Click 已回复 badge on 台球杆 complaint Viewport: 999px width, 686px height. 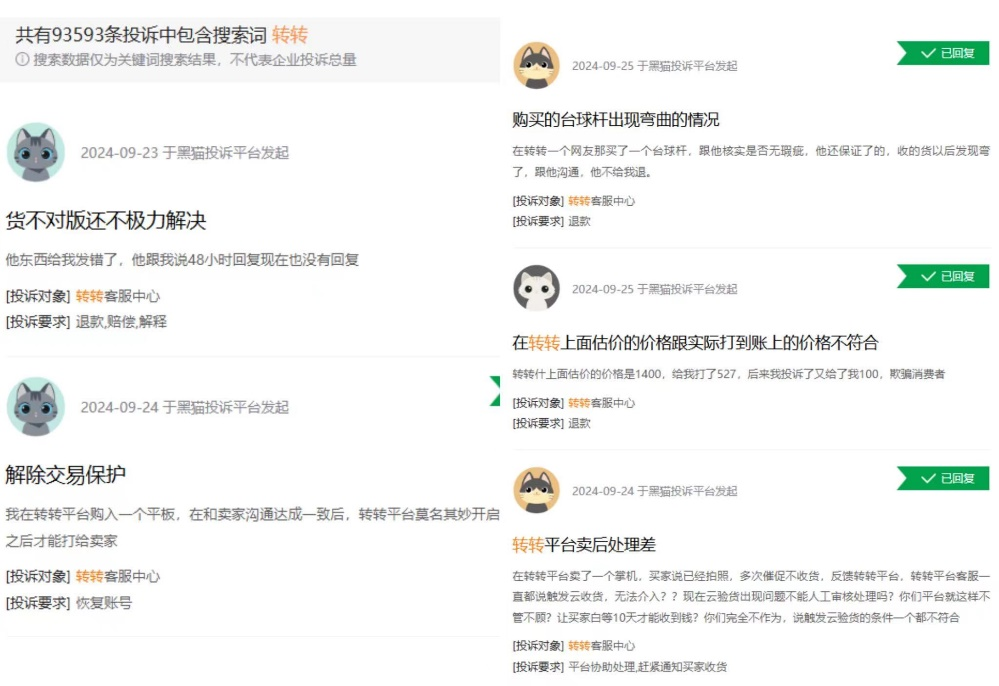coord(943,53)
